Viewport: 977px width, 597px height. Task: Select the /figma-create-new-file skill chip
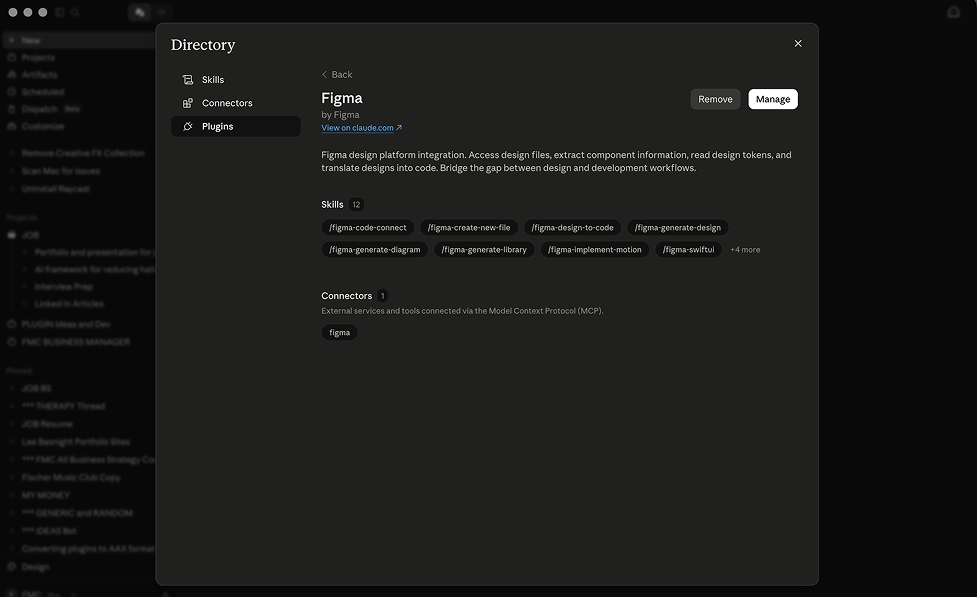tap(469, 227)
